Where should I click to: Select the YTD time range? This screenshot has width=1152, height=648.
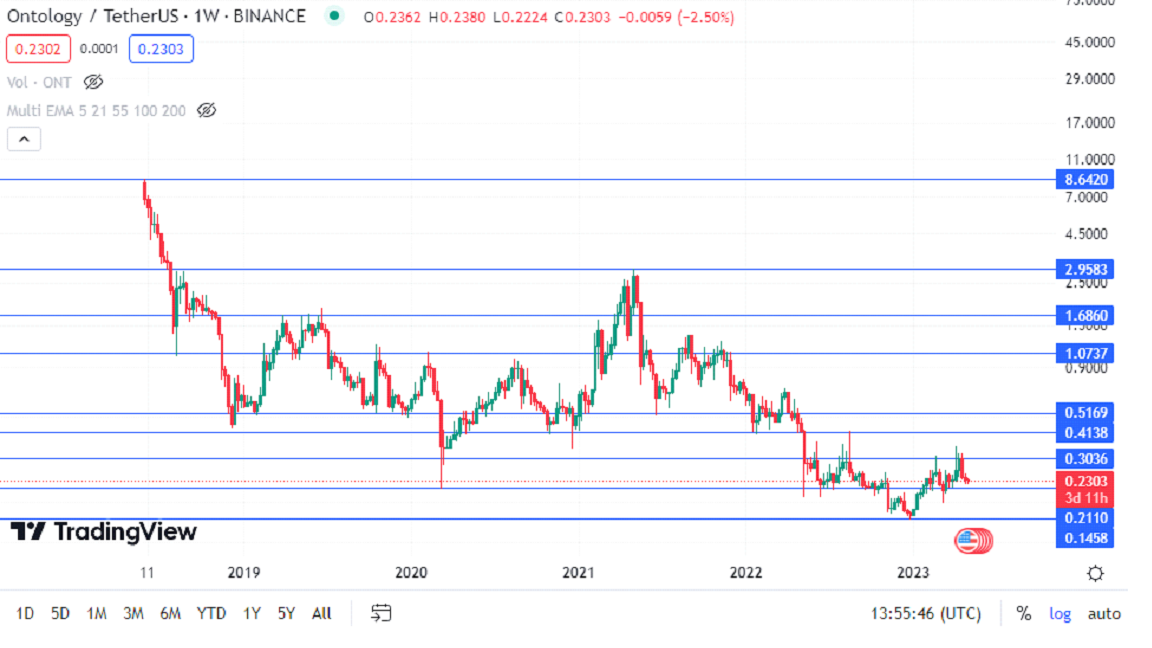tap(211, 613)
